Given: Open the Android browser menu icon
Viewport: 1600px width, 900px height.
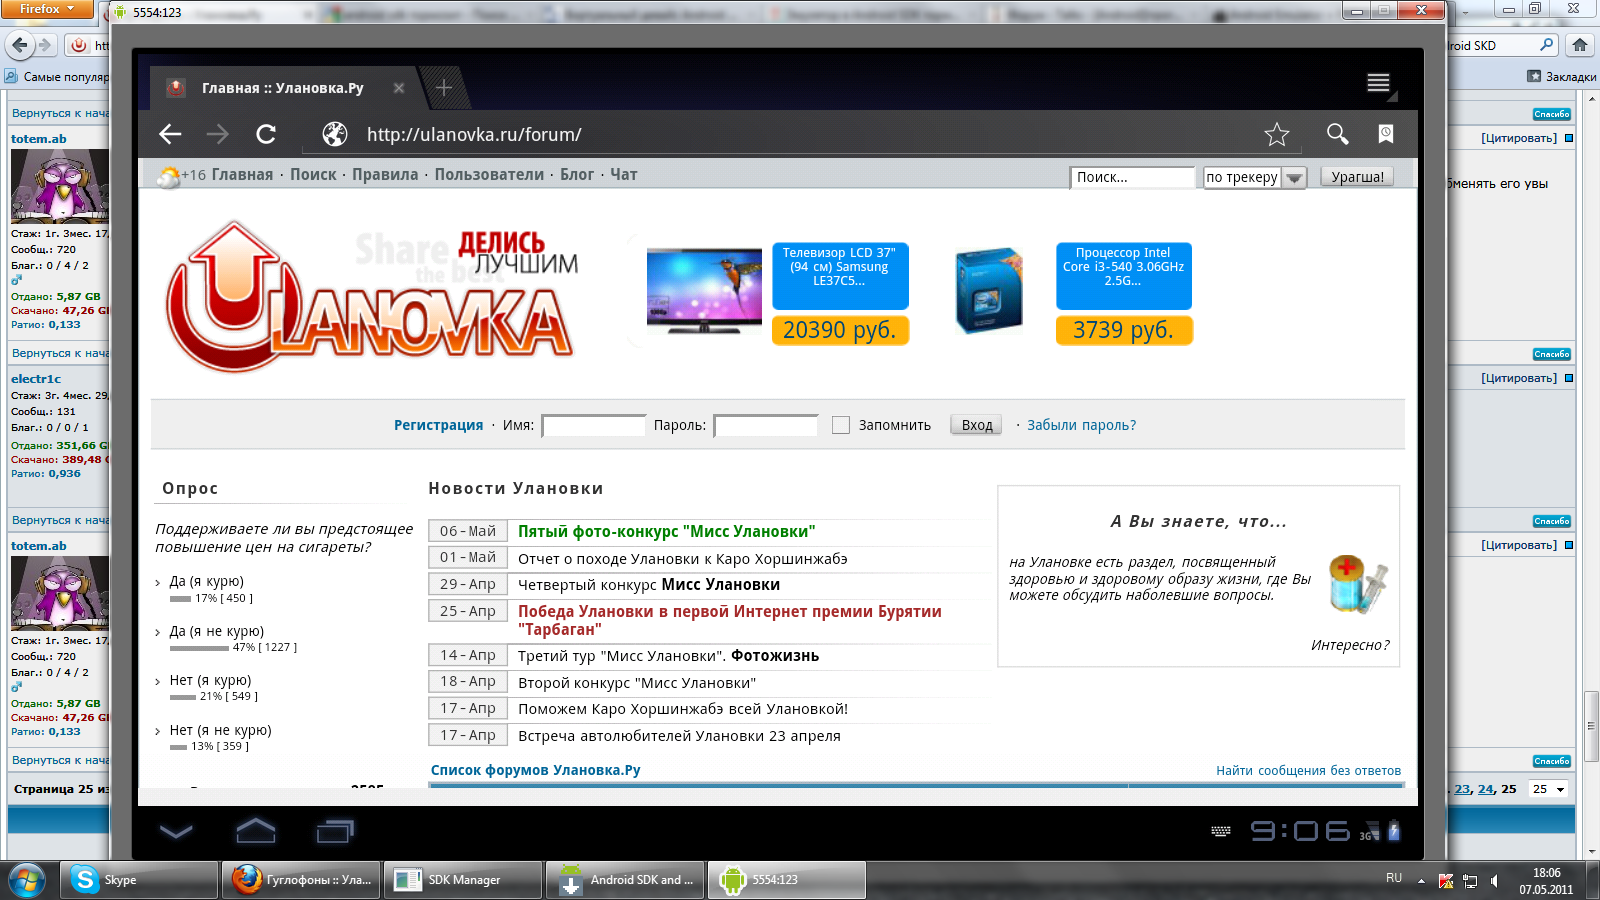Looking at the screenshot, I should 1378,83.
